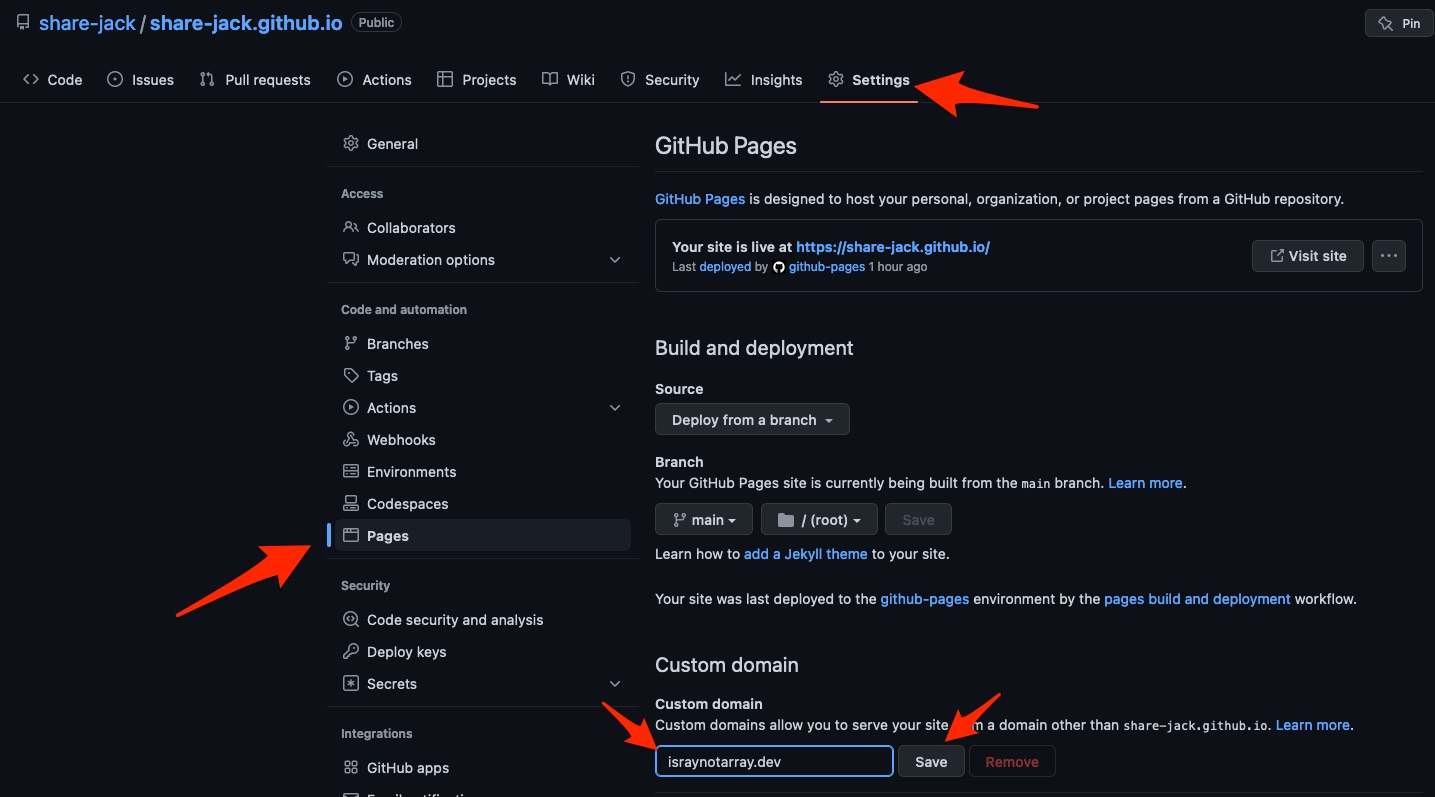The width and height of the screenshot is (1435, 797).
Task: Open the main branch selector dropdown
Action: coord(706,520)
